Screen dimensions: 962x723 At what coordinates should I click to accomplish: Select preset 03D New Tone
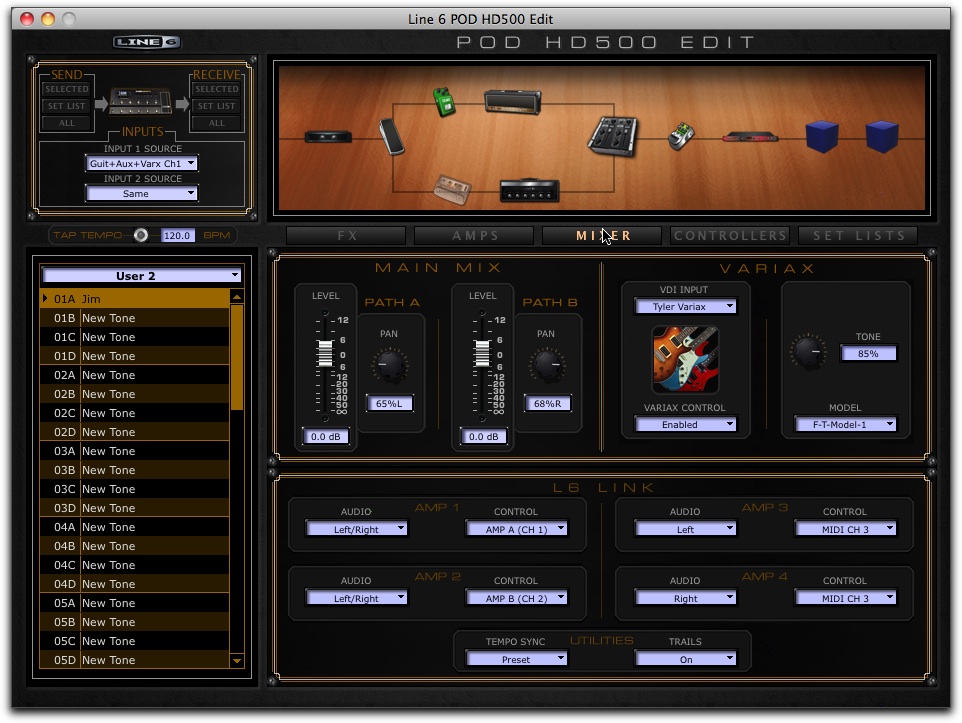pos(135,508)
